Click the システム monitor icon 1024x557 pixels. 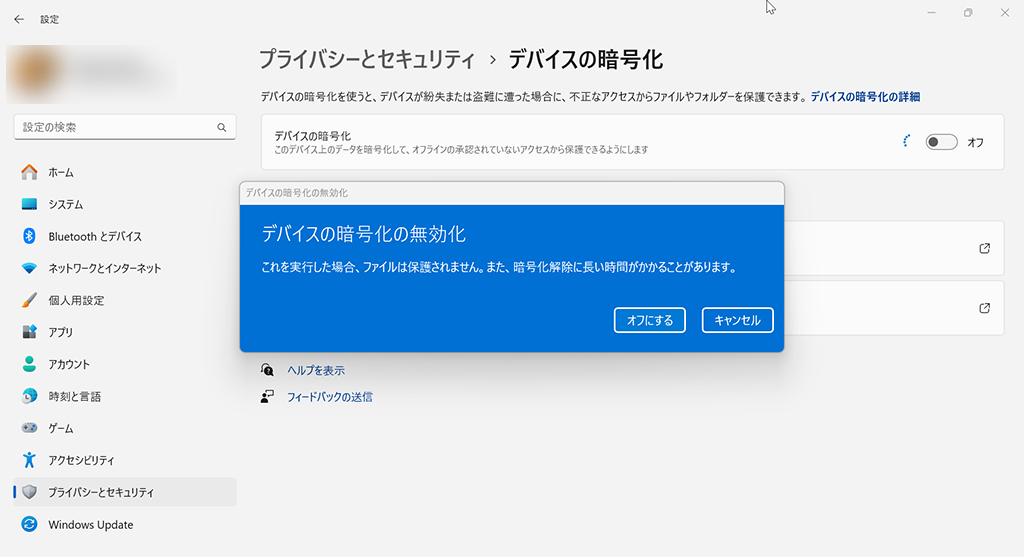(29, 204)
